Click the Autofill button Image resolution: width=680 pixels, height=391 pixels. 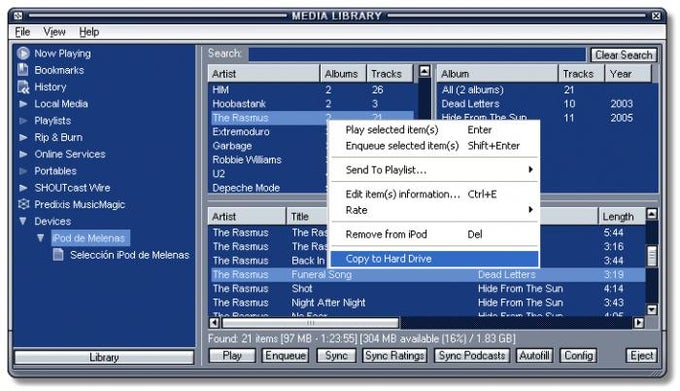(534, 355)
